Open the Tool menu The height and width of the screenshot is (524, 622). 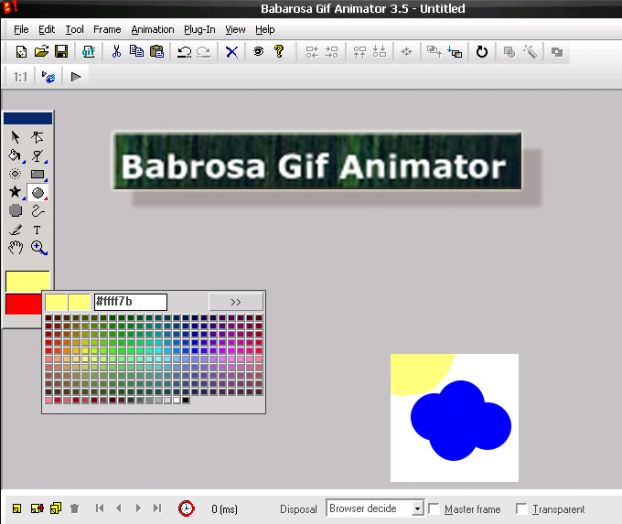click(x=74, y=30)
